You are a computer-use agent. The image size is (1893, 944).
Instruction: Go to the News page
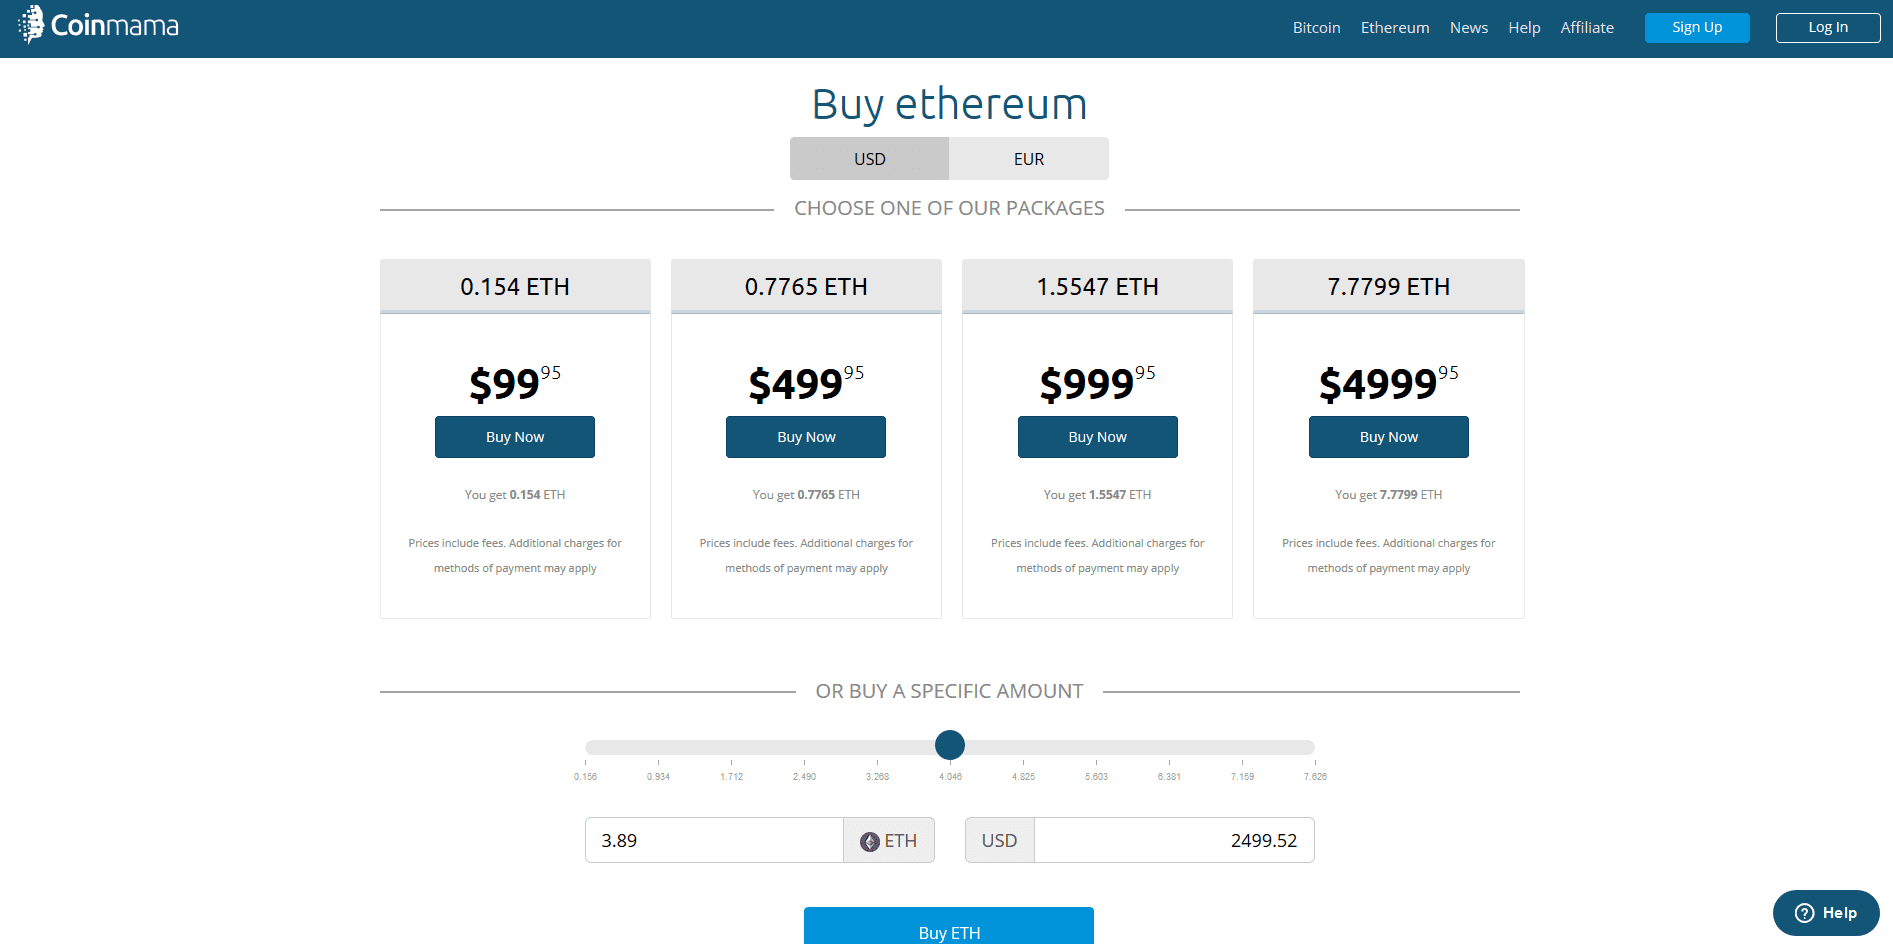pos(1469,28)
